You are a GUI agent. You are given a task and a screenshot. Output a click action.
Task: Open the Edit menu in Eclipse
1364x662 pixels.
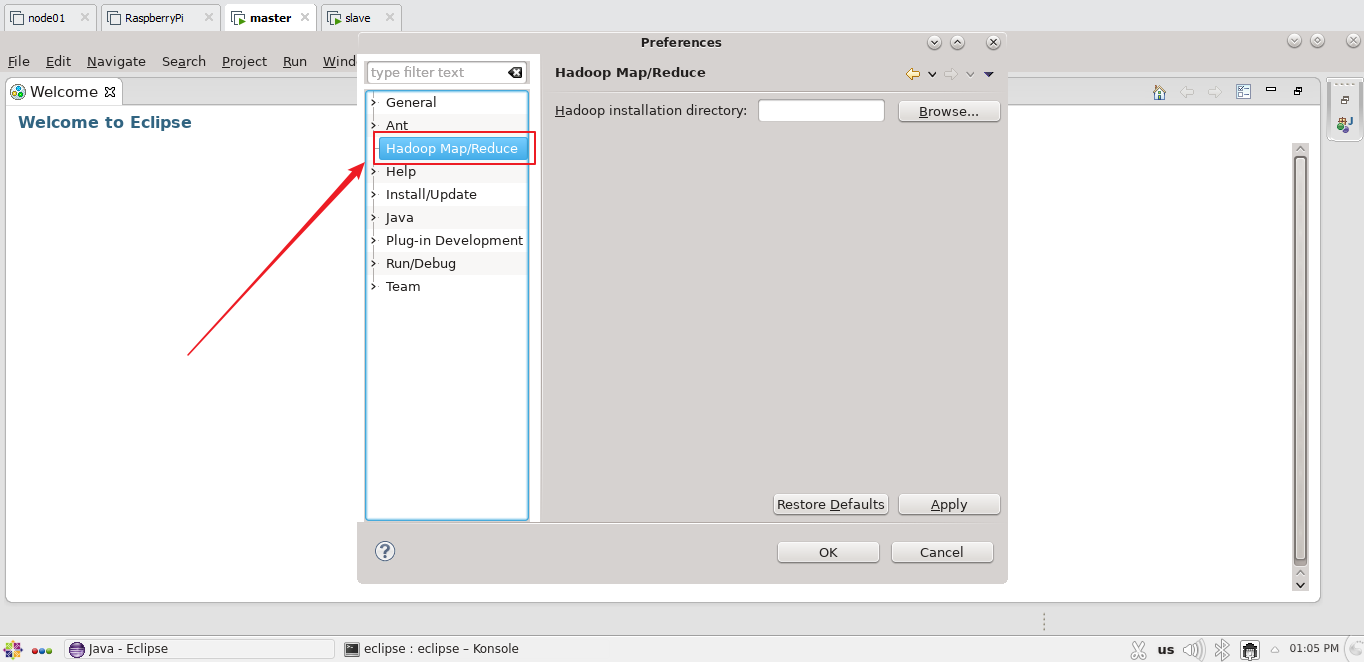pyautogui.click(x=58, y=61)
